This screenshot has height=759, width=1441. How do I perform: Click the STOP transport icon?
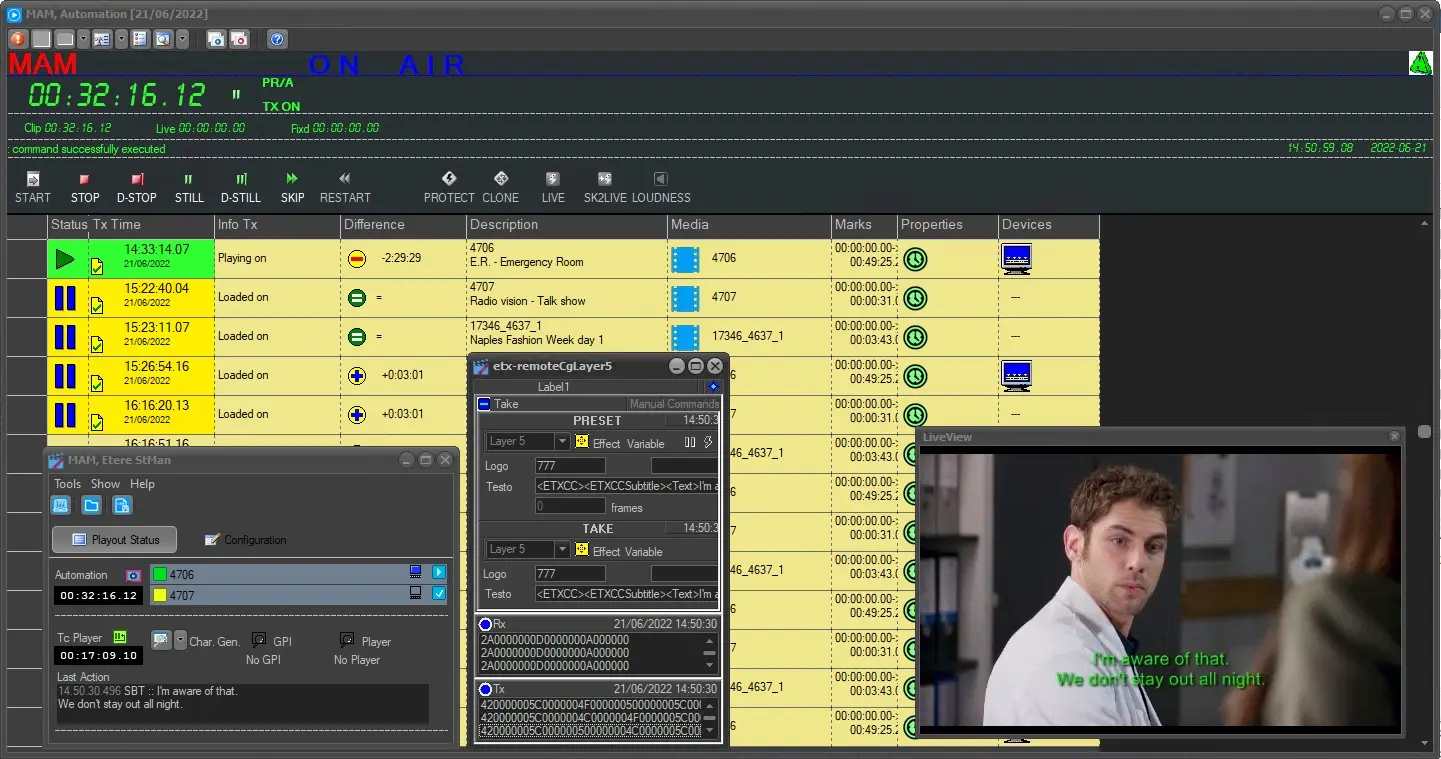[x=84, y=180]
